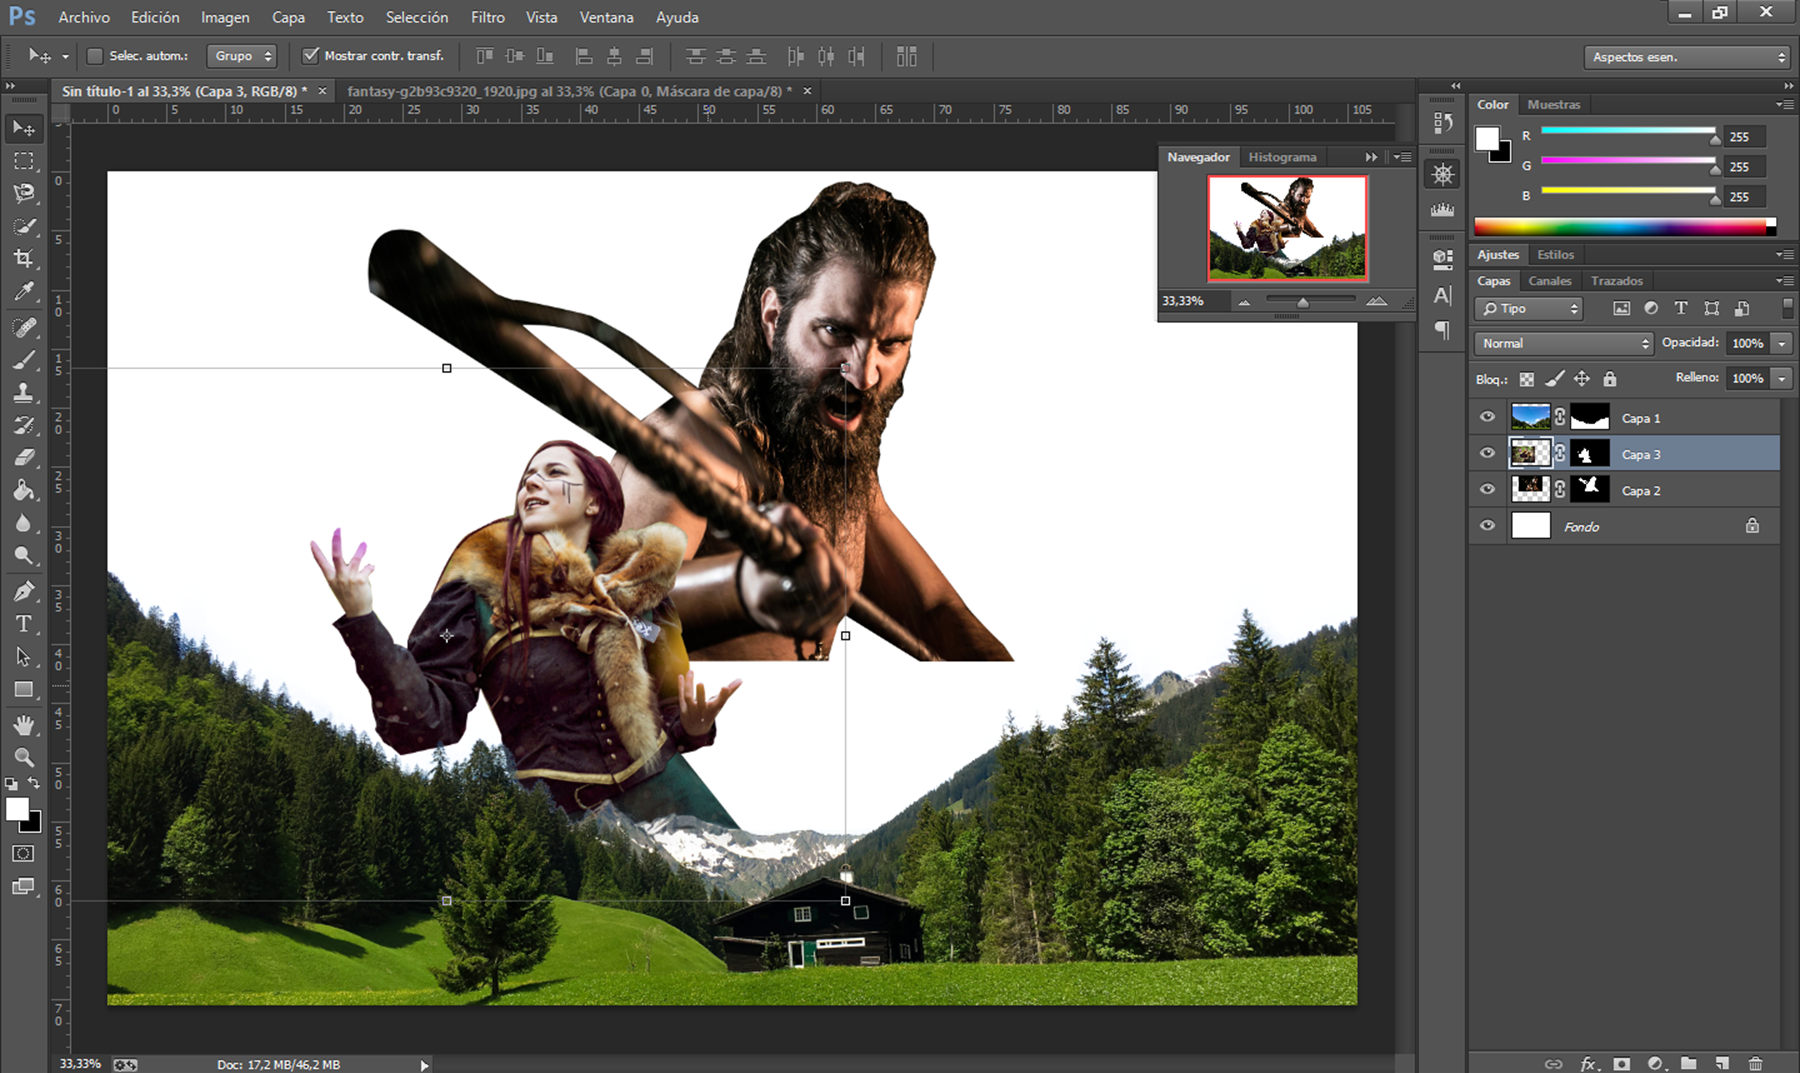Open the Filtro menu

(x=488, y=17)
